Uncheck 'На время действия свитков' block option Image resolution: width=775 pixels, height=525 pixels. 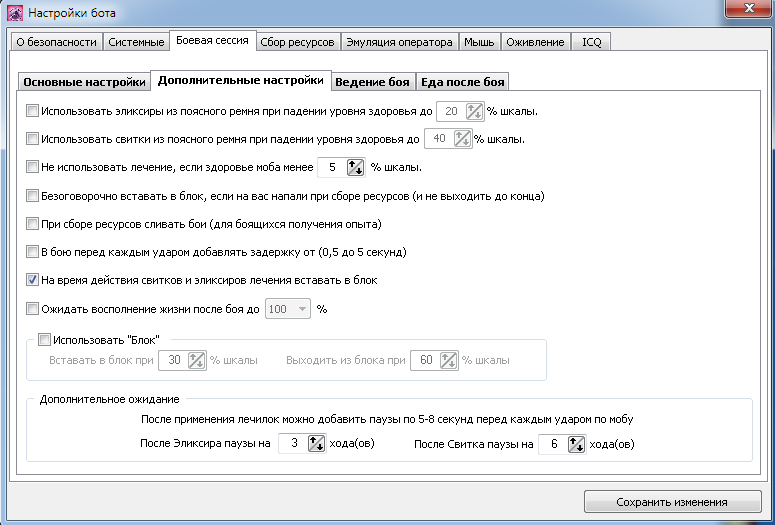32,280
